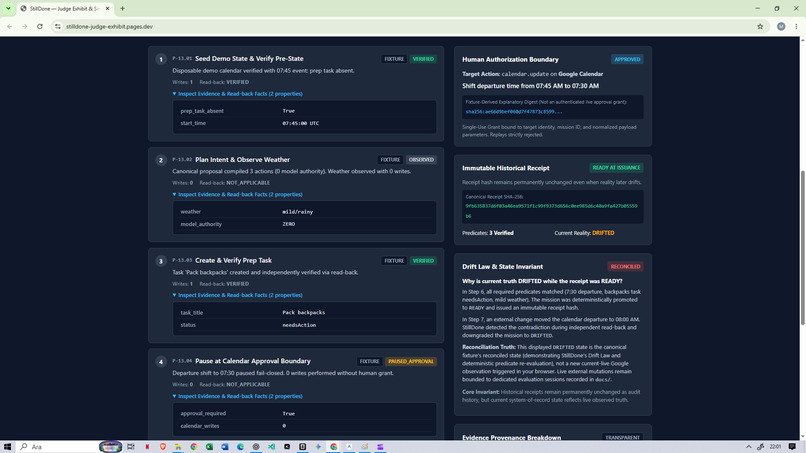Click the 'Predicates: 3 Verified' text
806x453 pixels.
coord(488,233)
